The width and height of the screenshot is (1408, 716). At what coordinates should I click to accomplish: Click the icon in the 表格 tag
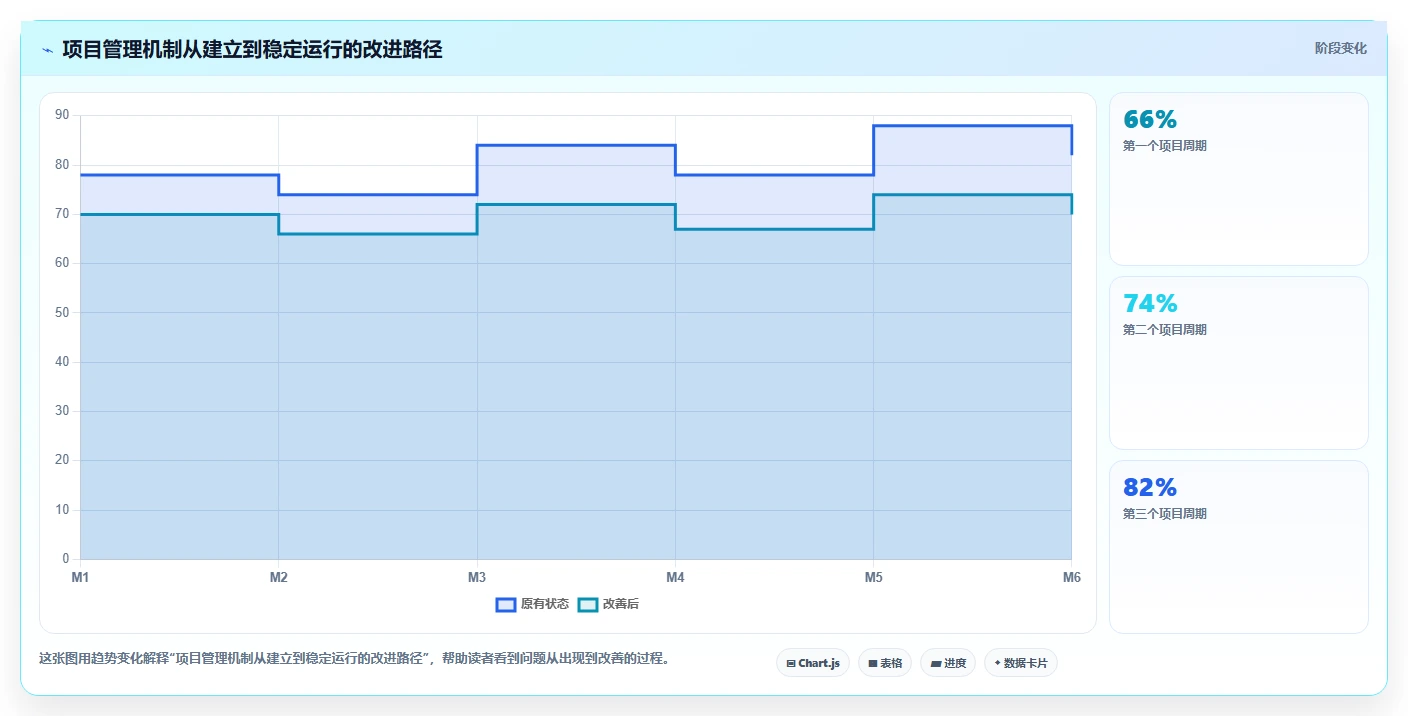(872, 663)
